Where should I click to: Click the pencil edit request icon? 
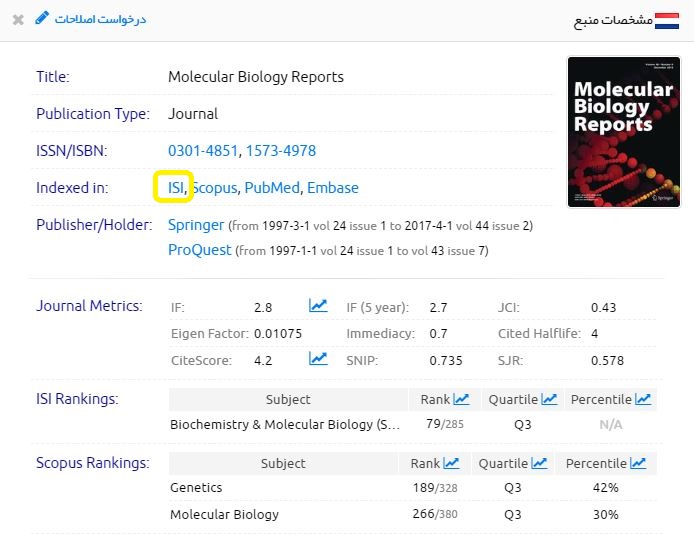pyautogui.click(x=41, y=19)
